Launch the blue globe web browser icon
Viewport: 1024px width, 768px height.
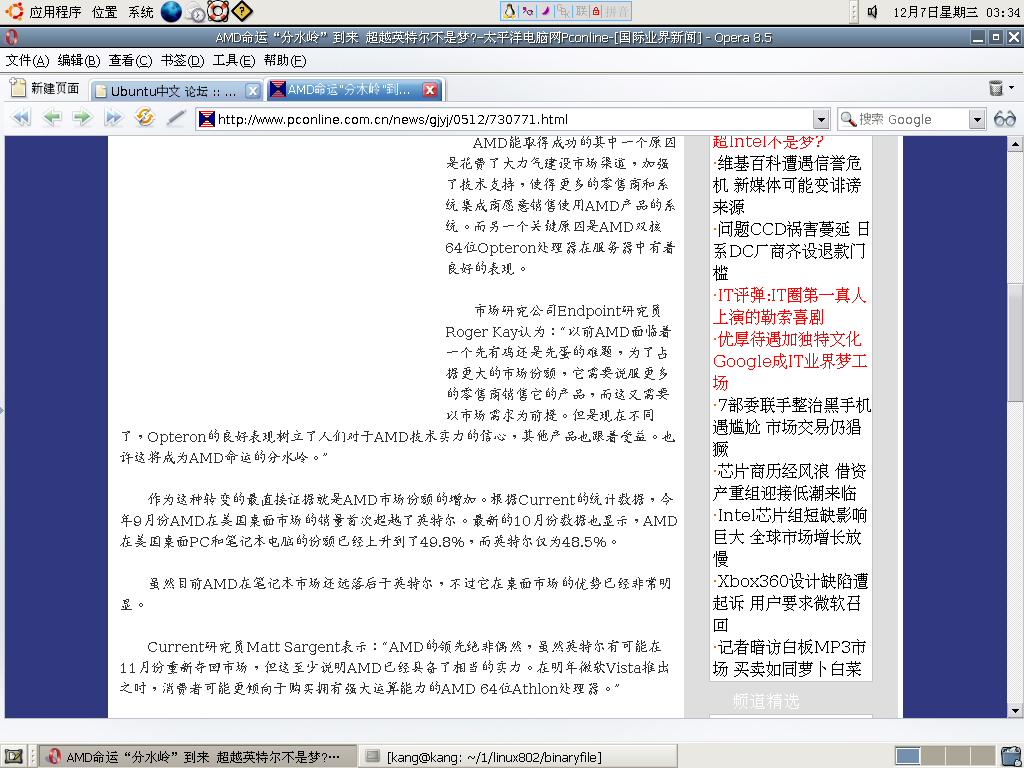(x=171, y=11)
